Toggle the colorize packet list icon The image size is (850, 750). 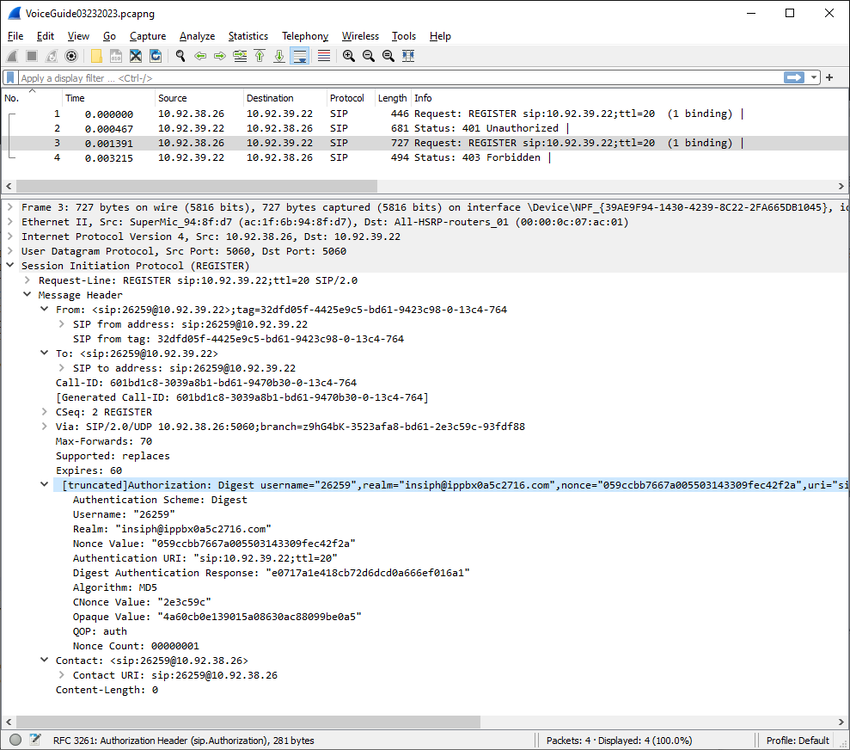(x=324, y=56)
